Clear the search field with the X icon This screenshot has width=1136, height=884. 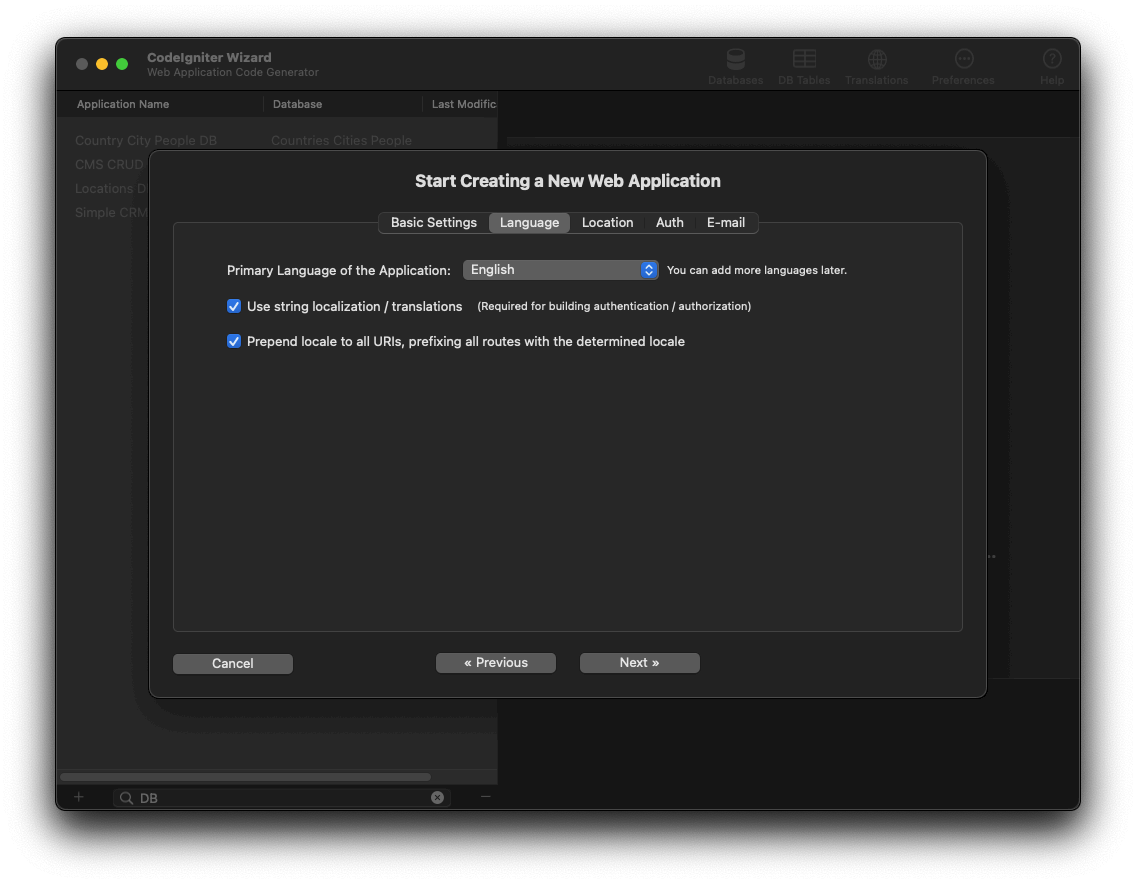coord(437,798)
